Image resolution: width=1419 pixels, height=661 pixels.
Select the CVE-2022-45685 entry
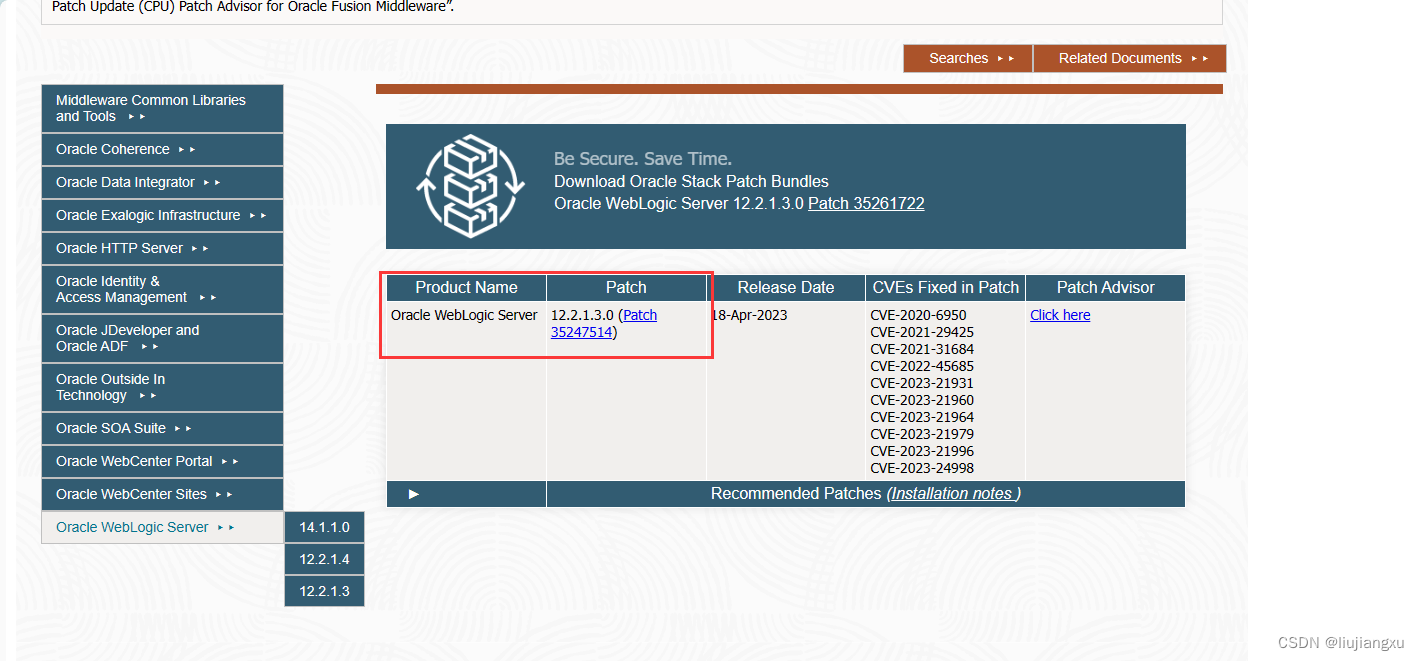(922, 366)
